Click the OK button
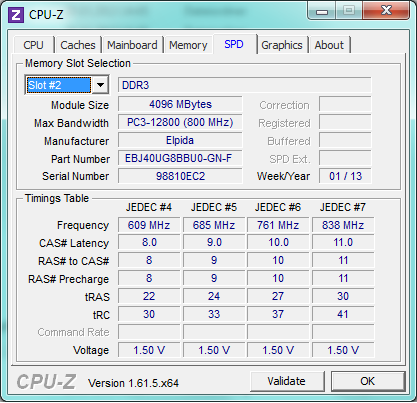Viewport: 417px width, 403px height. (367, 381)
